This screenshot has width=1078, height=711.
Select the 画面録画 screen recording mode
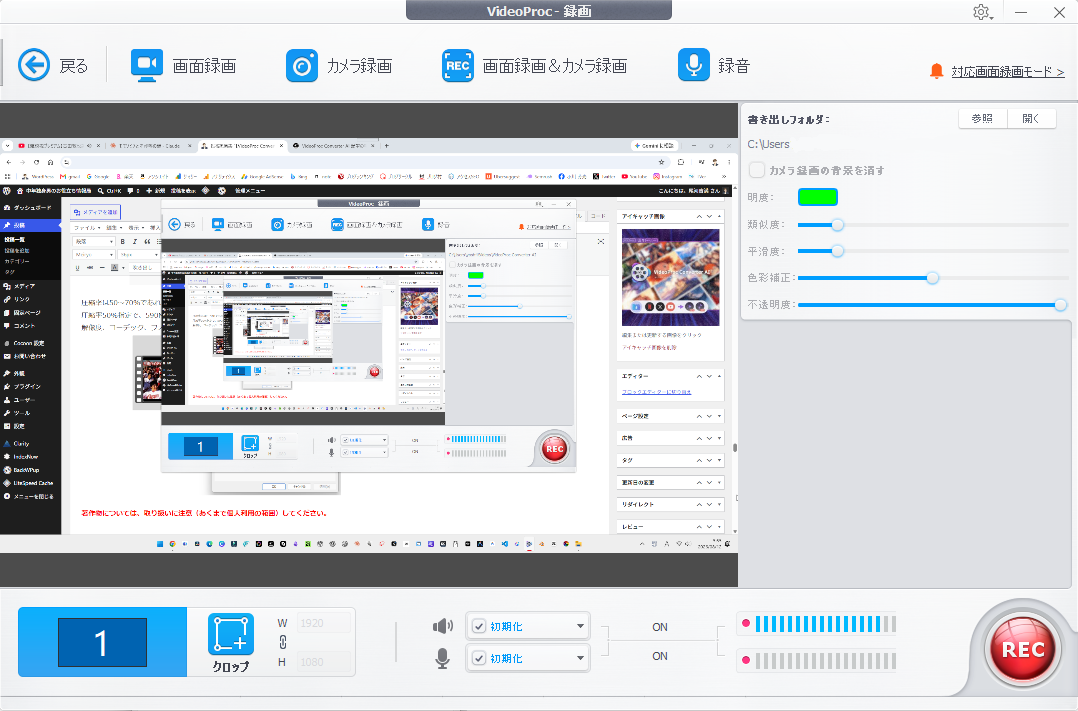pyautogui.click(x=183, y=65)
